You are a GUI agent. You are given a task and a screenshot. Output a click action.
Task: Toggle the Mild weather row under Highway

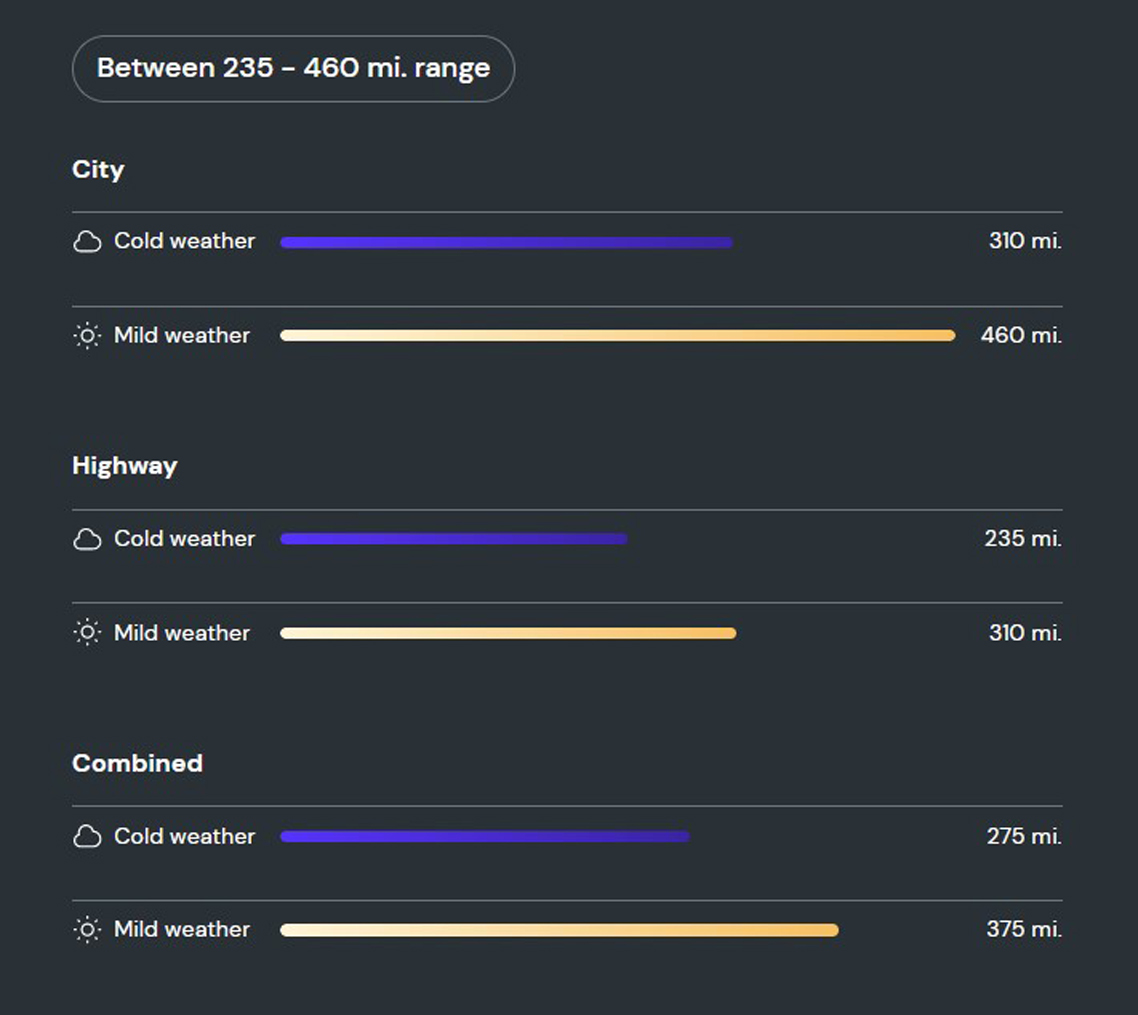click(x=183, y=633)
